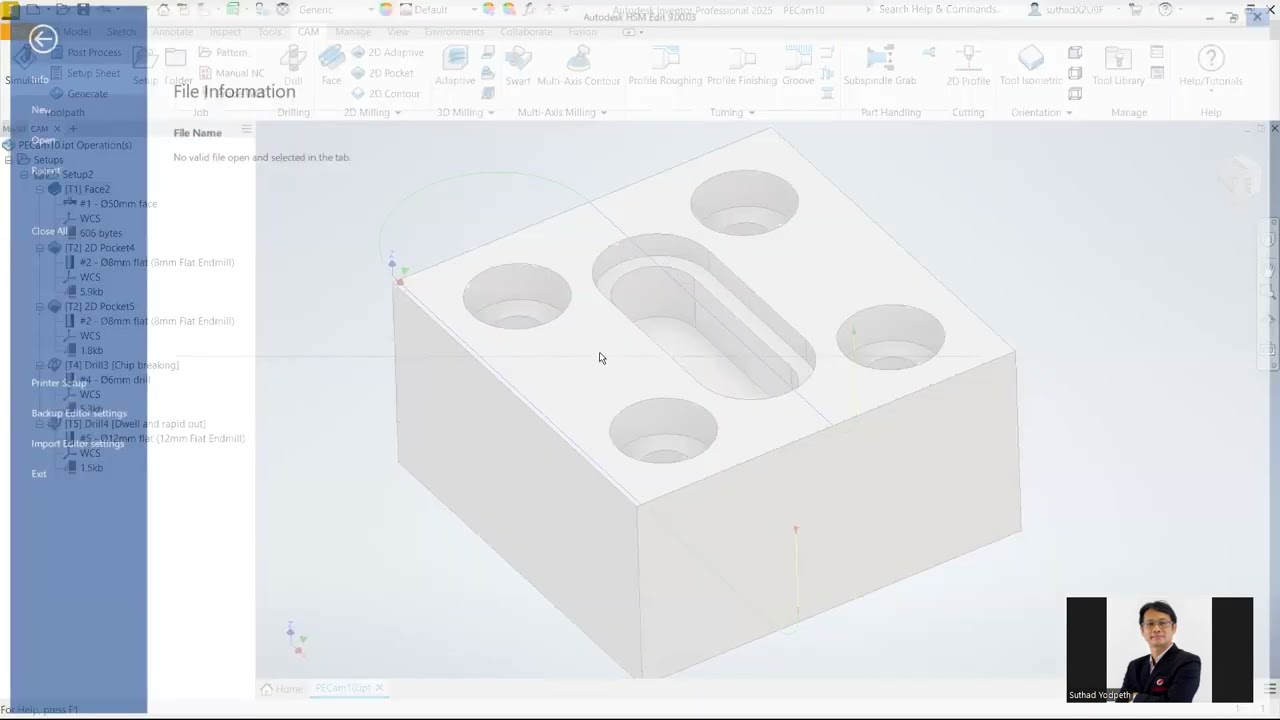Switch to the Environments ribbon tab
Screen dimensions: 1280x720
(x=454, y=32)
